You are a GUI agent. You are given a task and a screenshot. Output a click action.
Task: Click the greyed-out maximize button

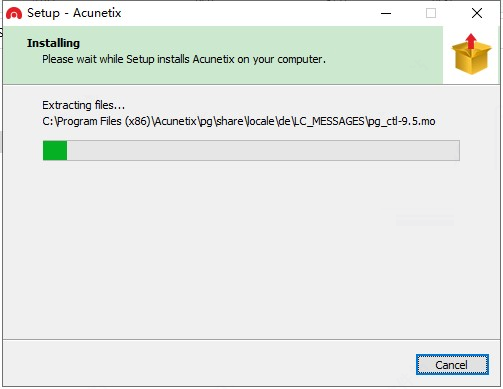[431, 13]
